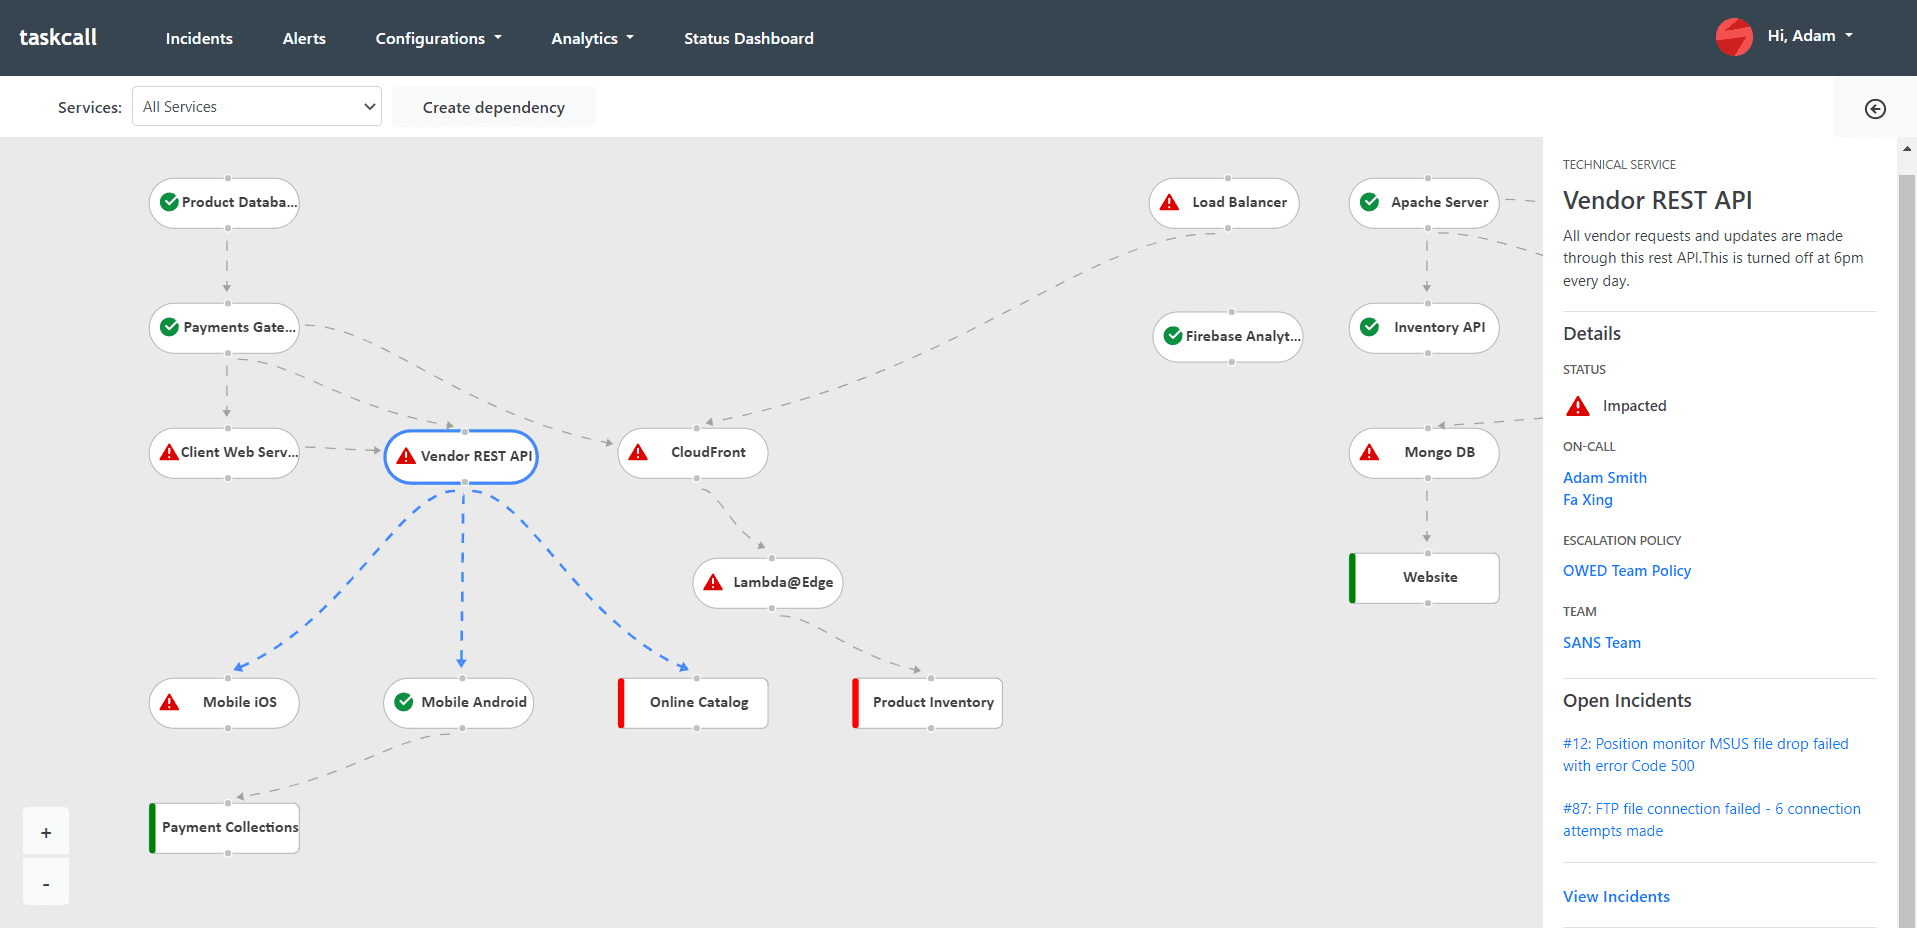1917x928 pixels.
Task: Click the red warning icon on Client Web Service
Action: (x=170, y=452)
